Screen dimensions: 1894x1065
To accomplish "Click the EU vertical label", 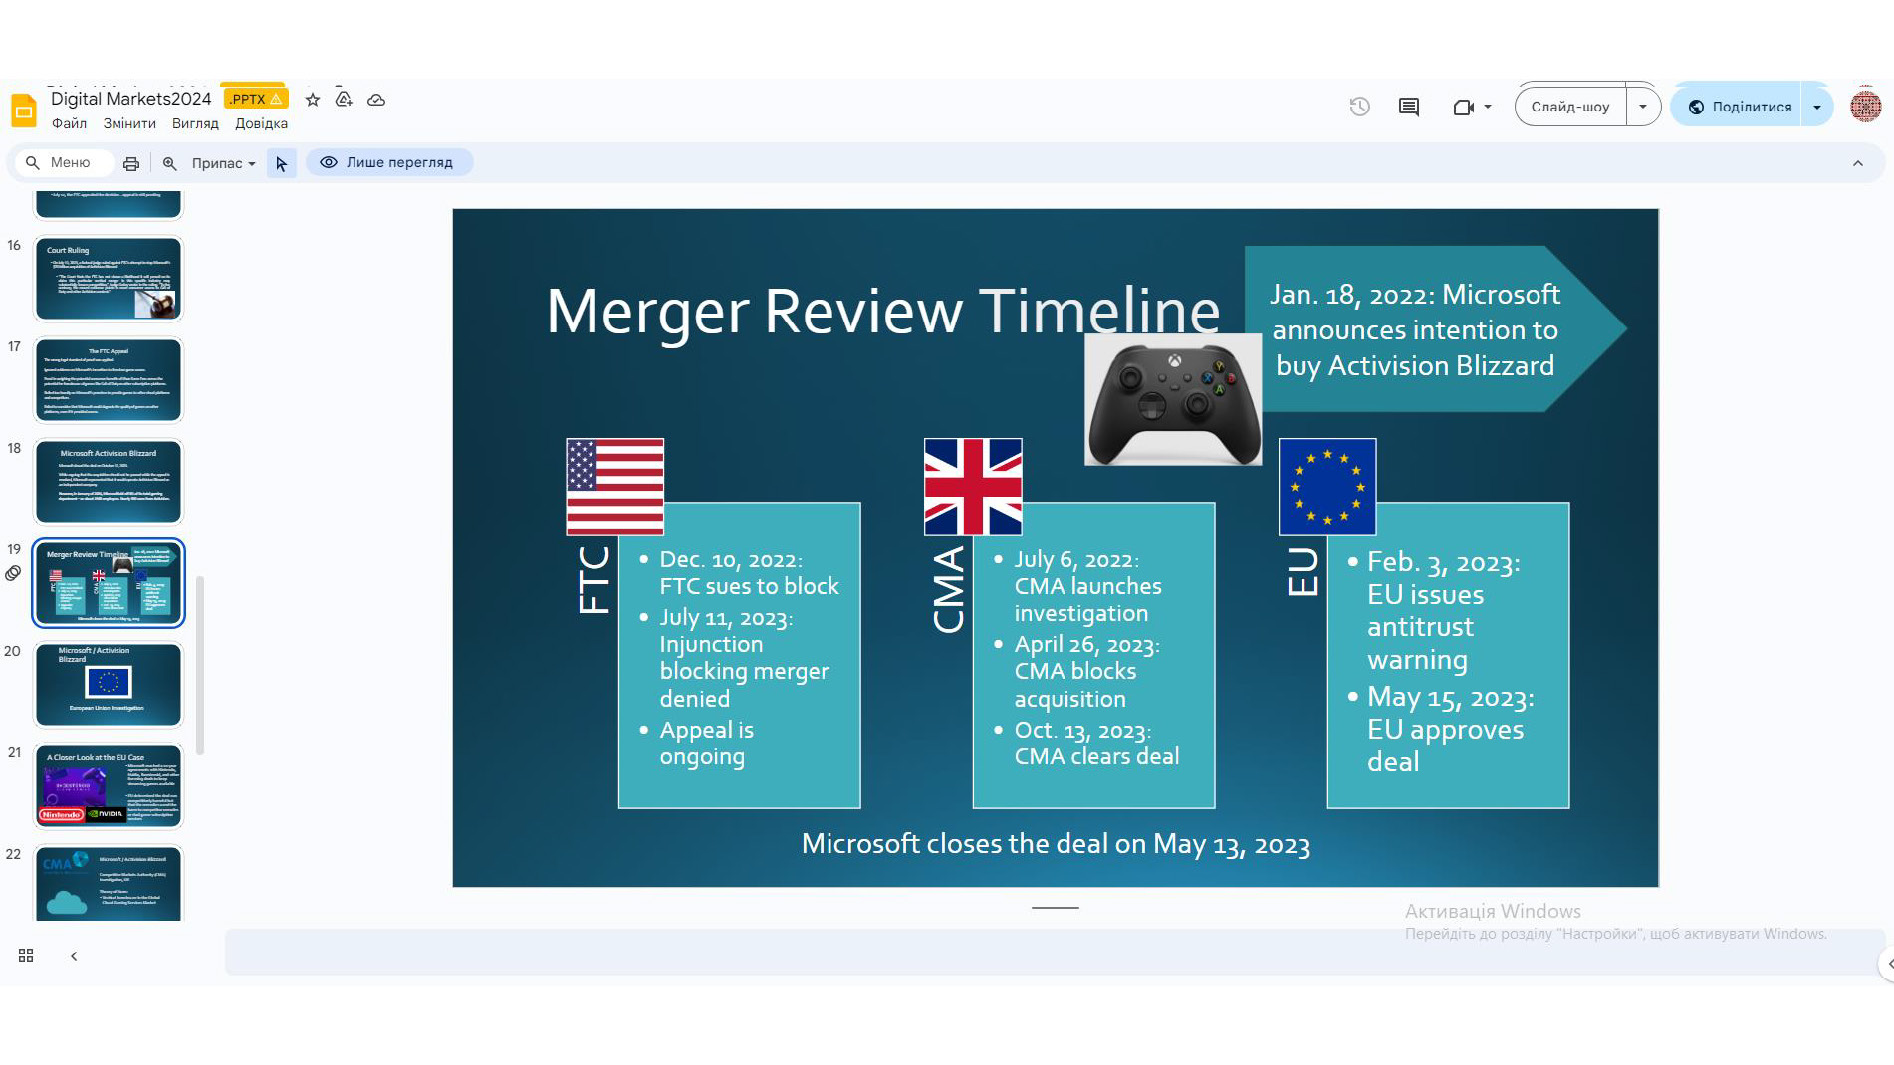I will 1303,572.
